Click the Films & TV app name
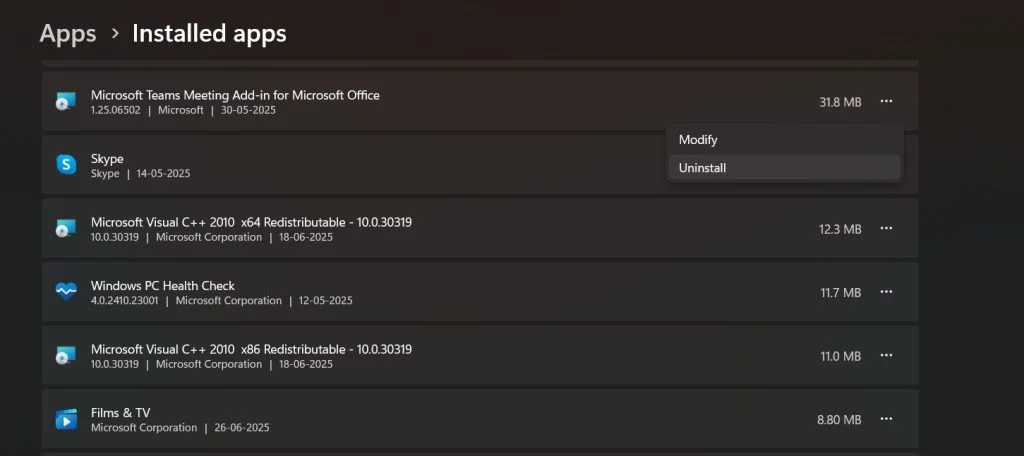This screenshot has width=1024, height=456. coord(120,412)
